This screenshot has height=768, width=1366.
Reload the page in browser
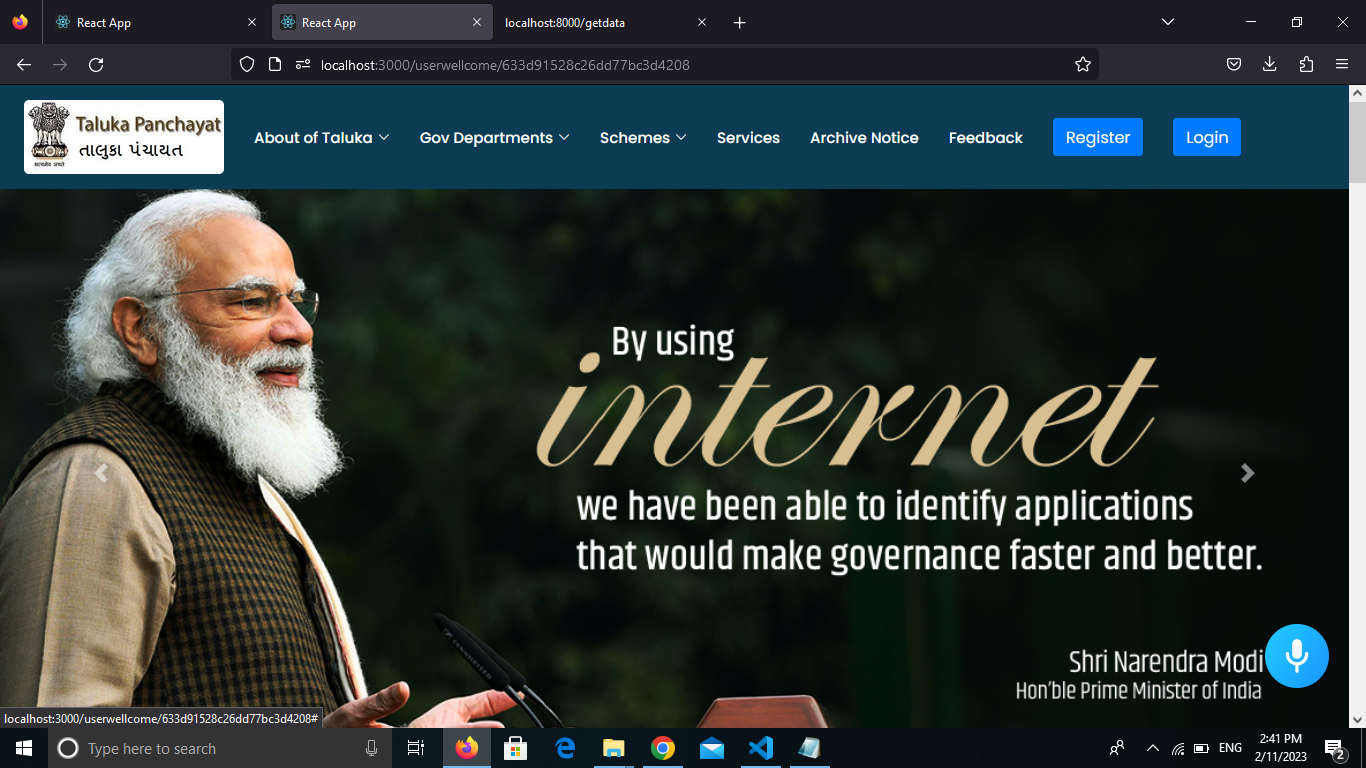coord(96,65)
